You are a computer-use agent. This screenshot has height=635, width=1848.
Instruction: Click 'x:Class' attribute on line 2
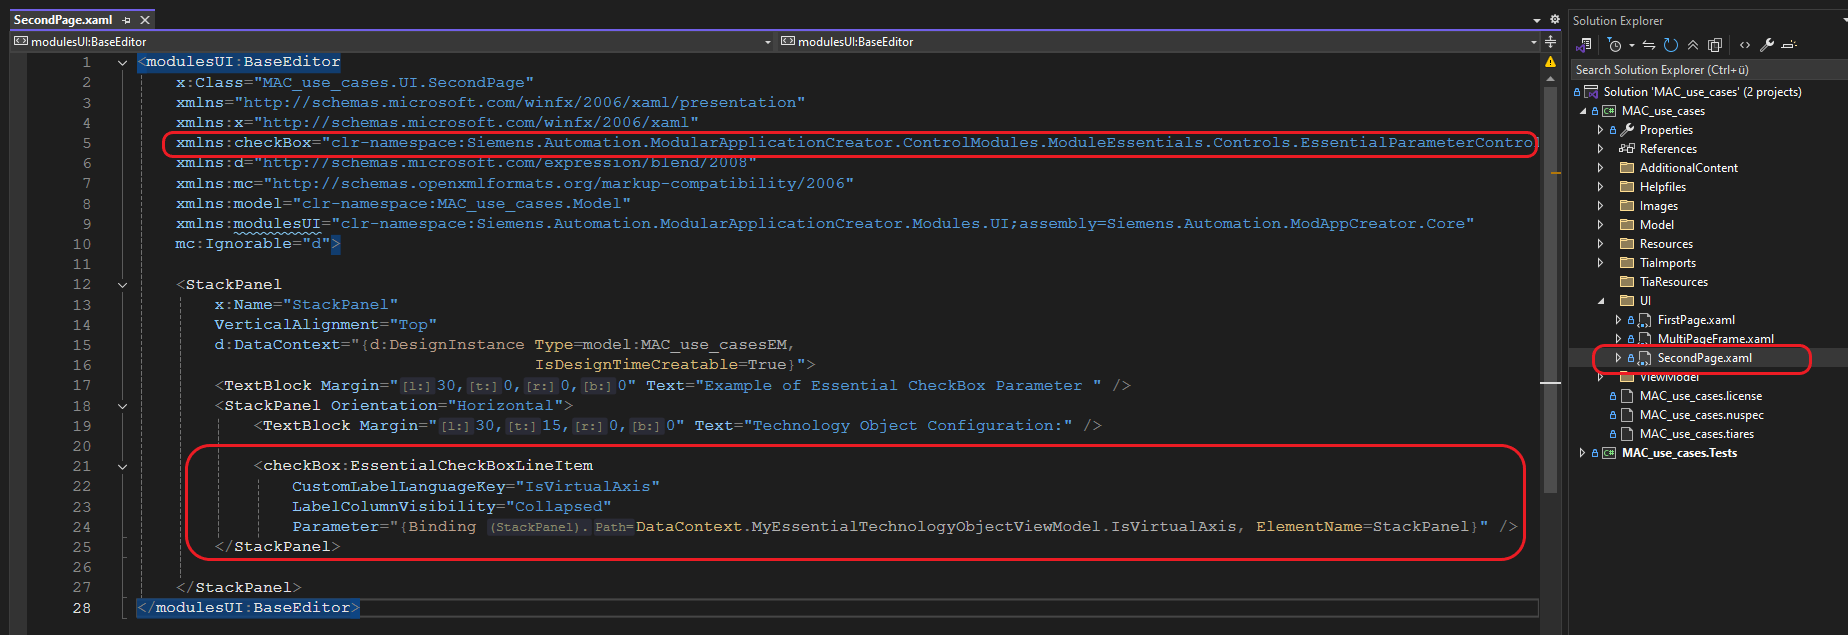(209, 82)
